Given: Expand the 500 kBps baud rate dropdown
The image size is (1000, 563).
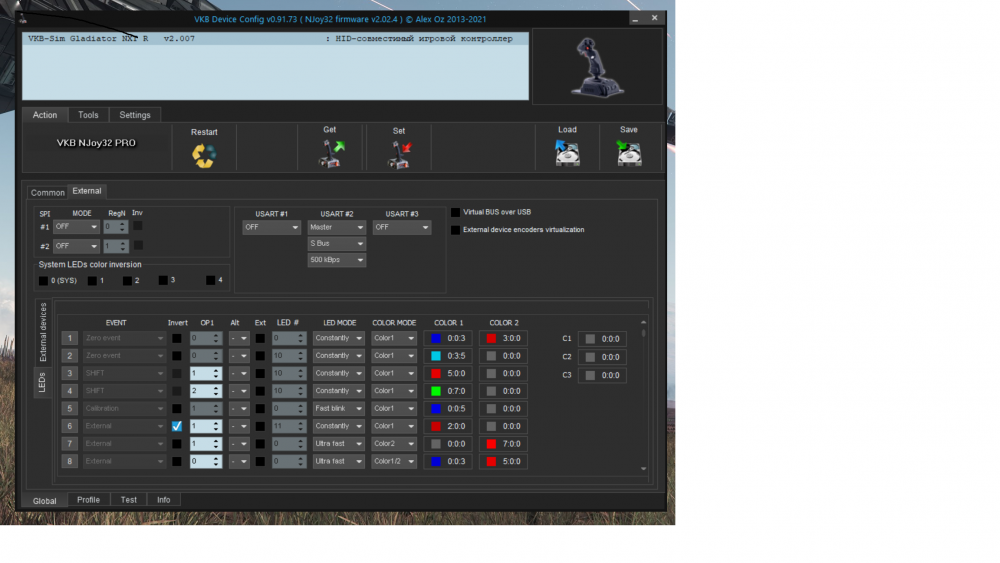Looking at the screenshot, I should click(336, 260).
